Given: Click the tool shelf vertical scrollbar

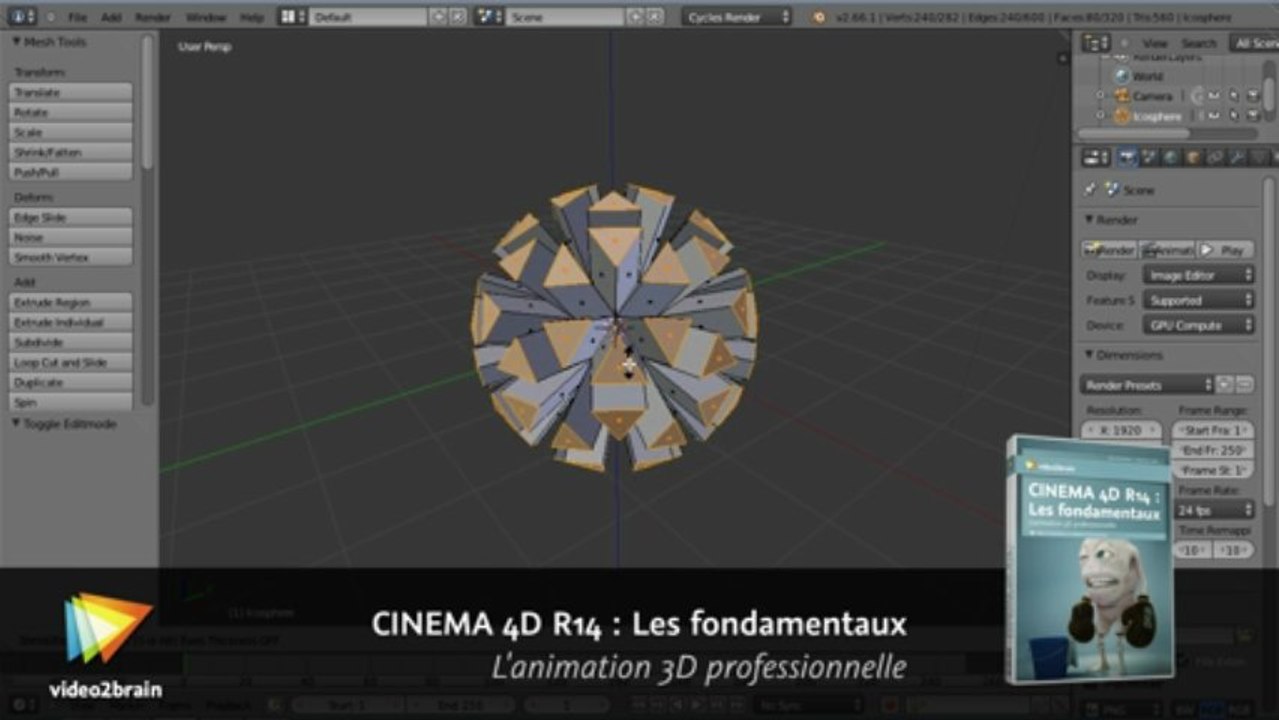Looking at the screenshot, I should coord(148,100).
